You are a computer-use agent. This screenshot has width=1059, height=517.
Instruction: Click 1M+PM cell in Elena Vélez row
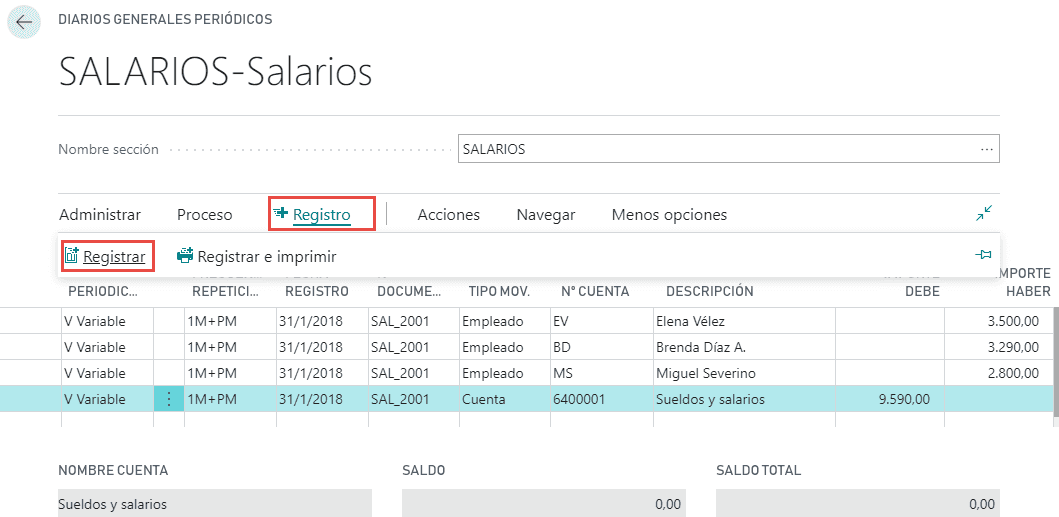pyautogui.click(x=230, y=322)
